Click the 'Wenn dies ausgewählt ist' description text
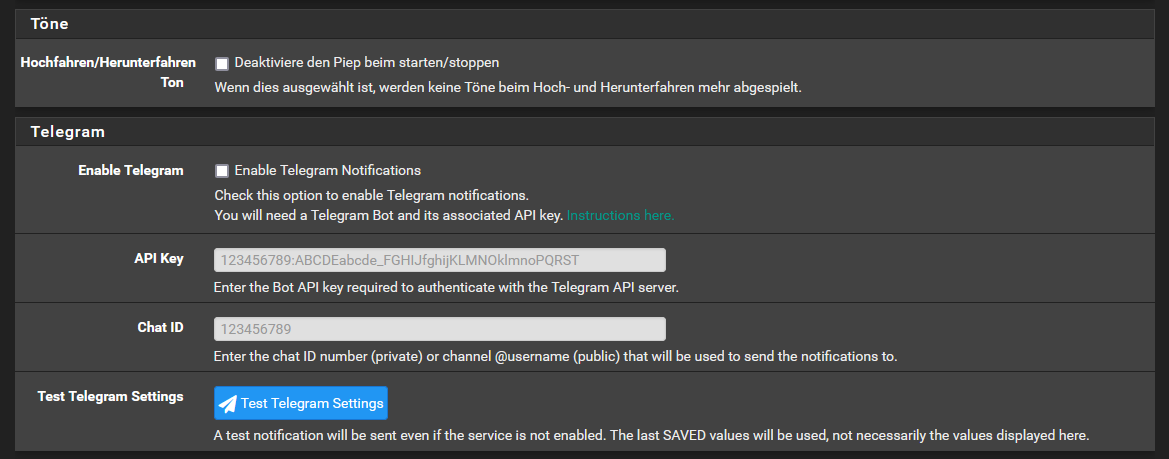 click(x=508, y=87)
